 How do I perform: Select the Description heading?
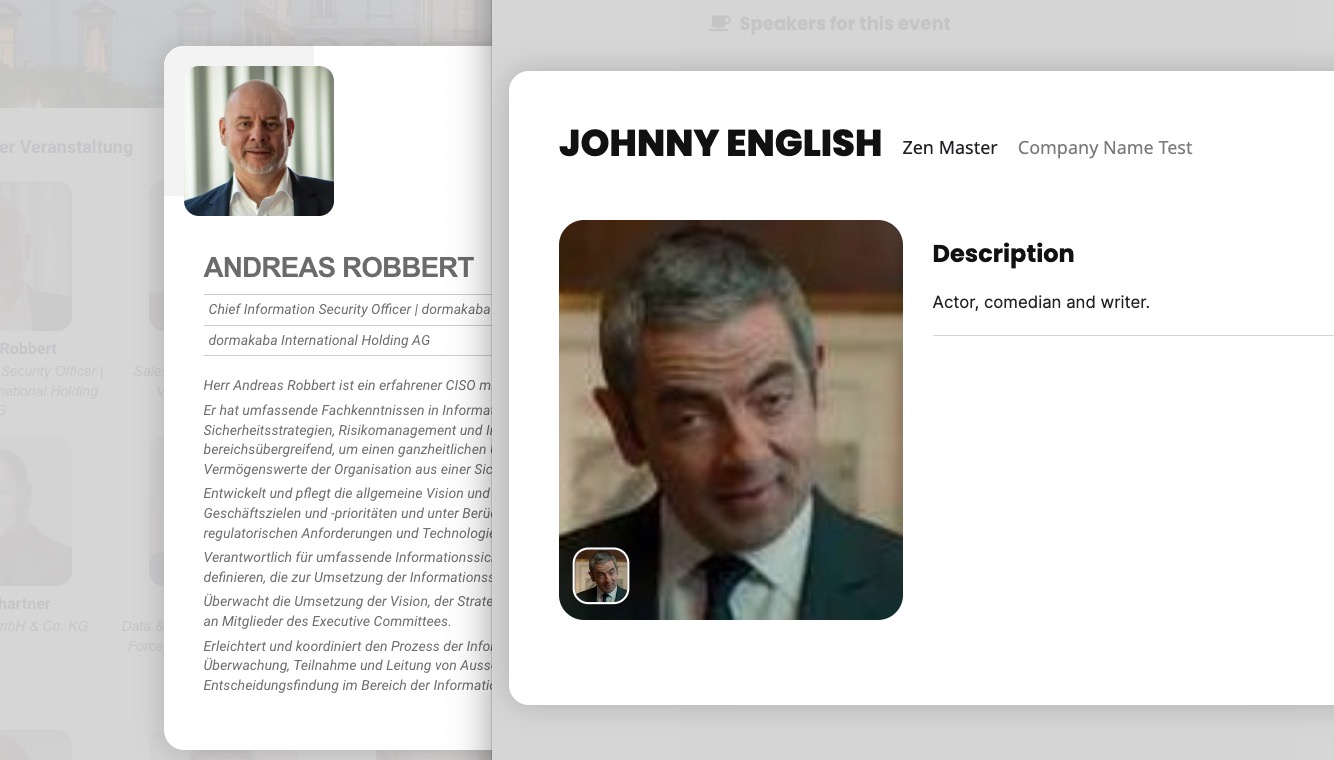[1003, 254]
